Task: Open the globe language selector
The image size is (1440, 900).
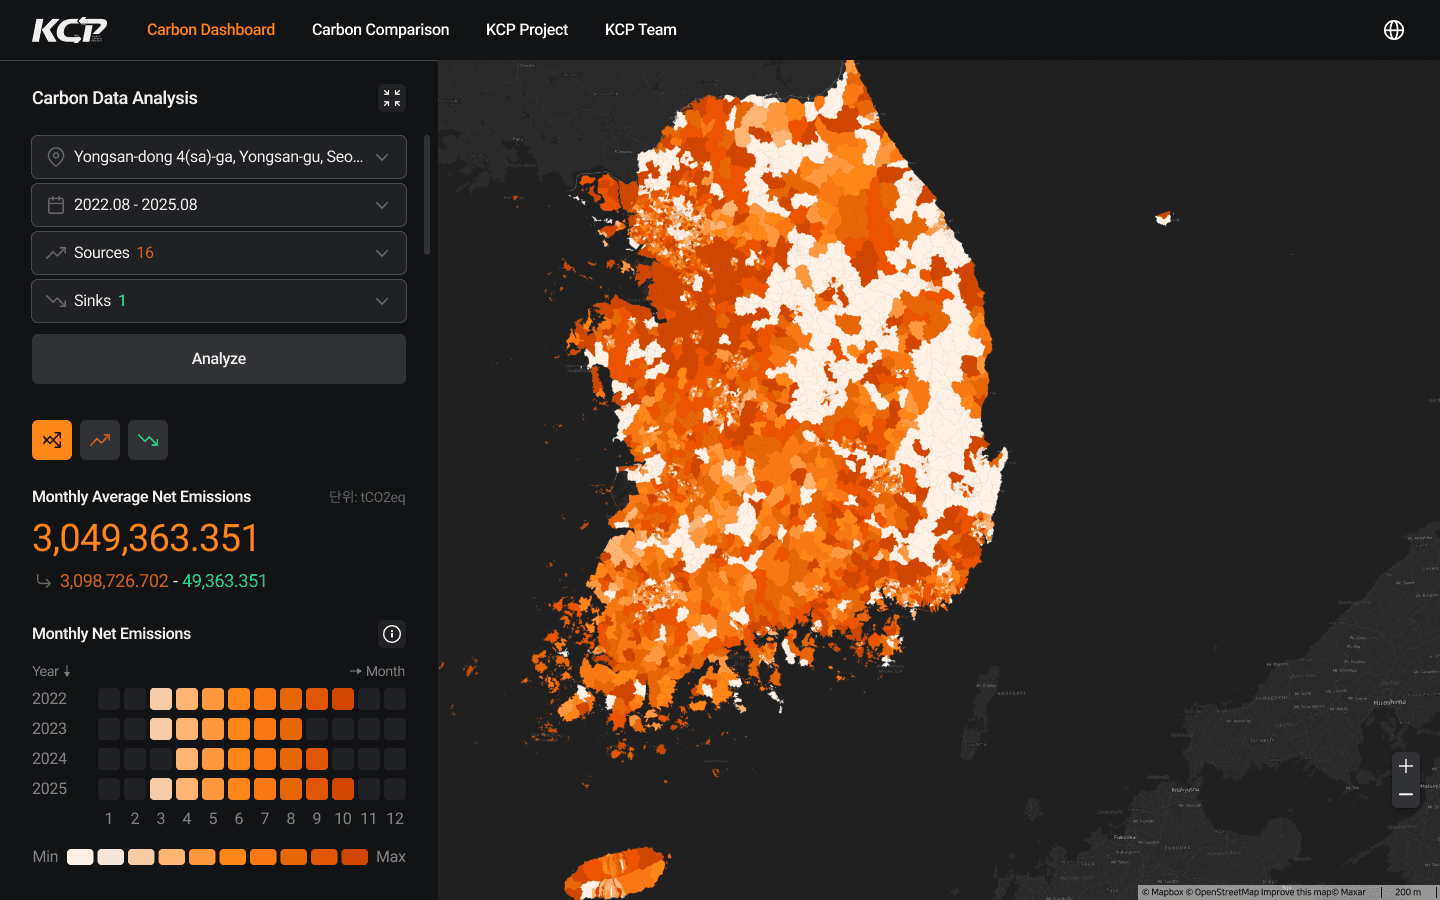Action: 1394,30
